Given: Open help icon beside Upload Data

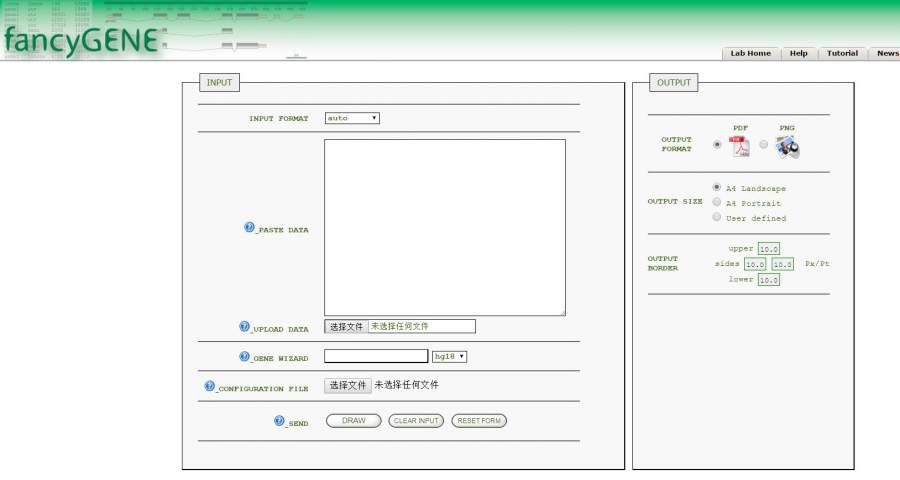Looking at the screenshot, I should [x=245, y=327].
